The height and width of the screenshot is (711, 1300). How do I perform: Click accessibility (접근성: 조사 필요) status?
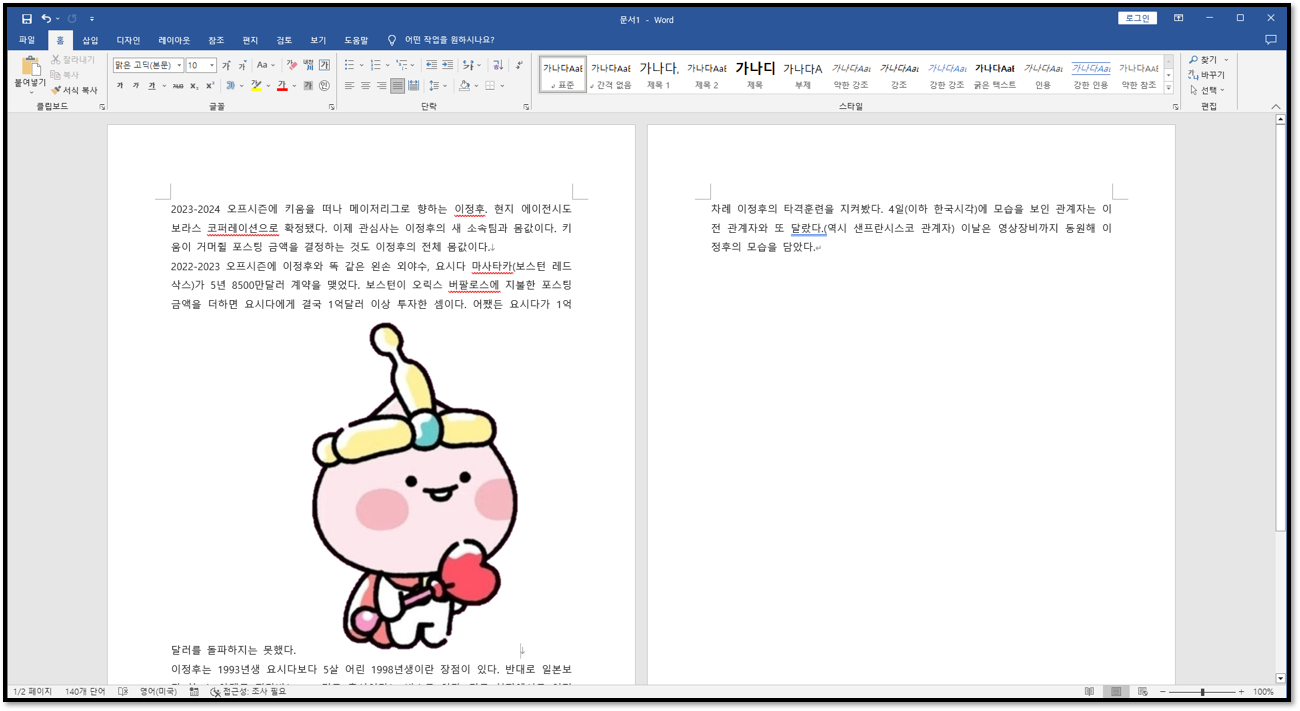248,691
